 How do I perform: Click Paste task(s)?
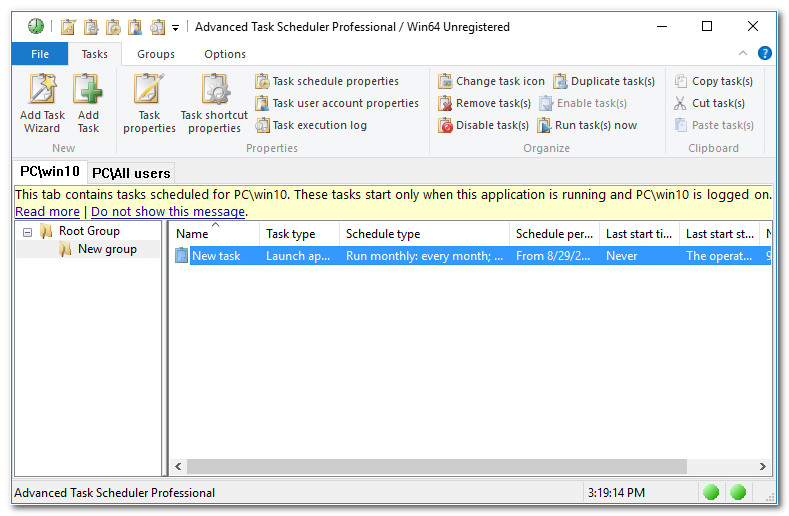(715, 125)
